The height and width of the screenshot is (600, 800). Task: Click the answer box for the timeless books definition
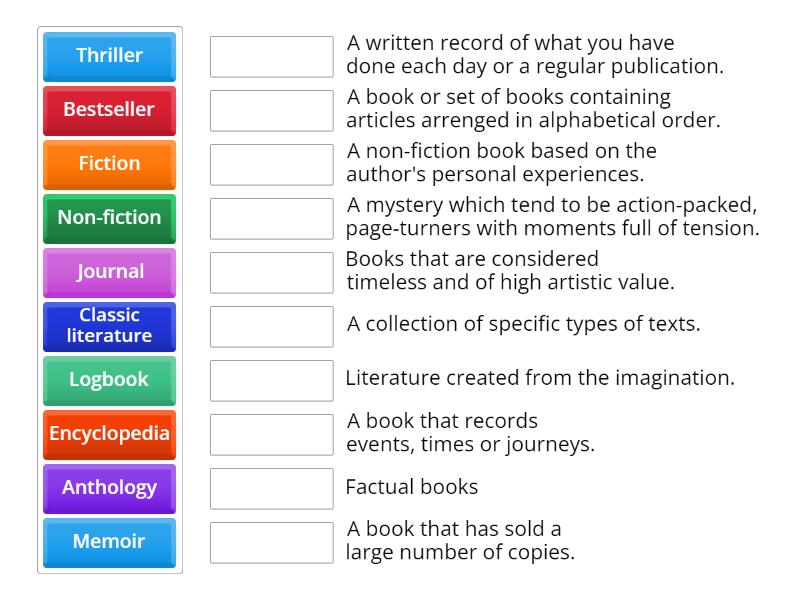pos(272,271)
